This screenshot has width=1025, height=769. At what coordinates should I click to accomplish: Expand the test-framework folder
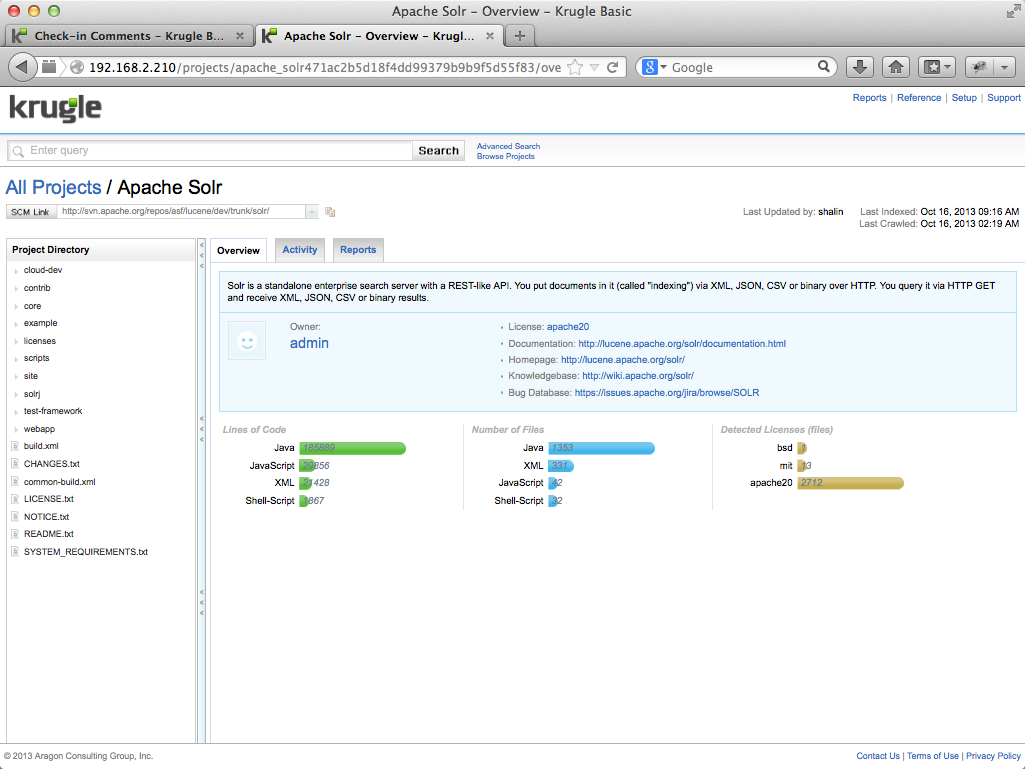16,412
